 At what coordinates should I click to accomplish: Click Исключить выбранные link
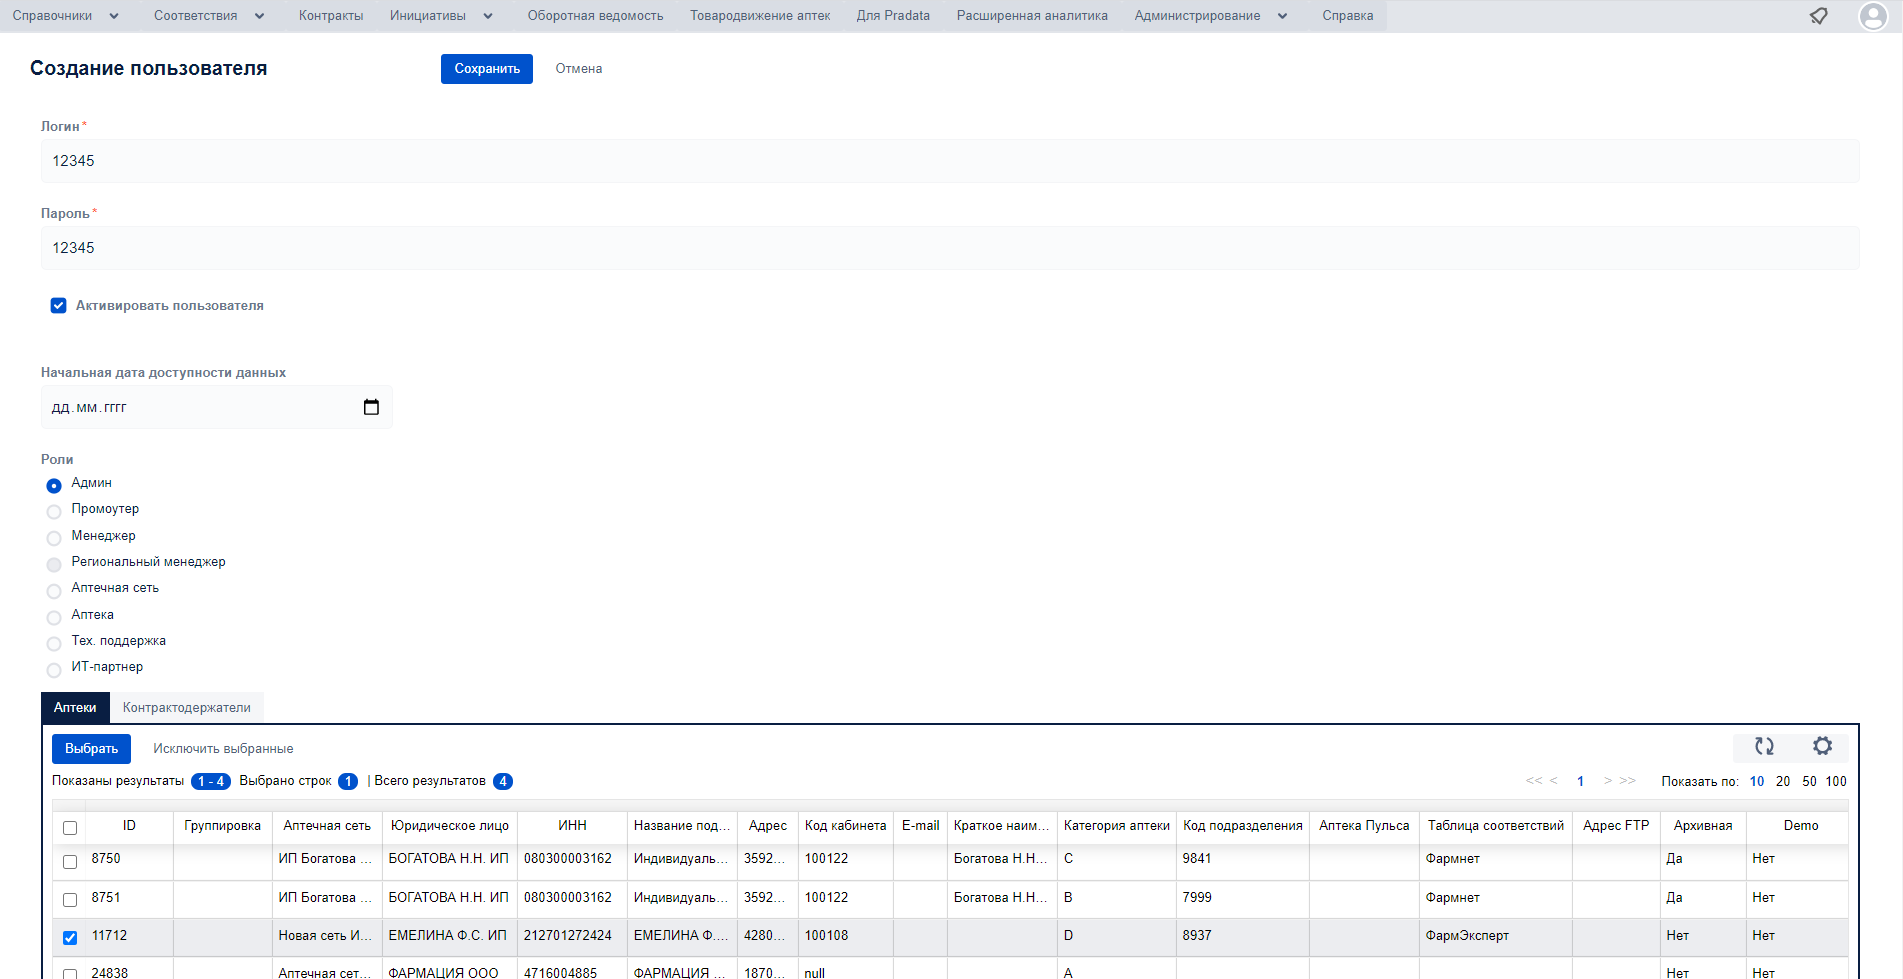(x=223, y=748)
